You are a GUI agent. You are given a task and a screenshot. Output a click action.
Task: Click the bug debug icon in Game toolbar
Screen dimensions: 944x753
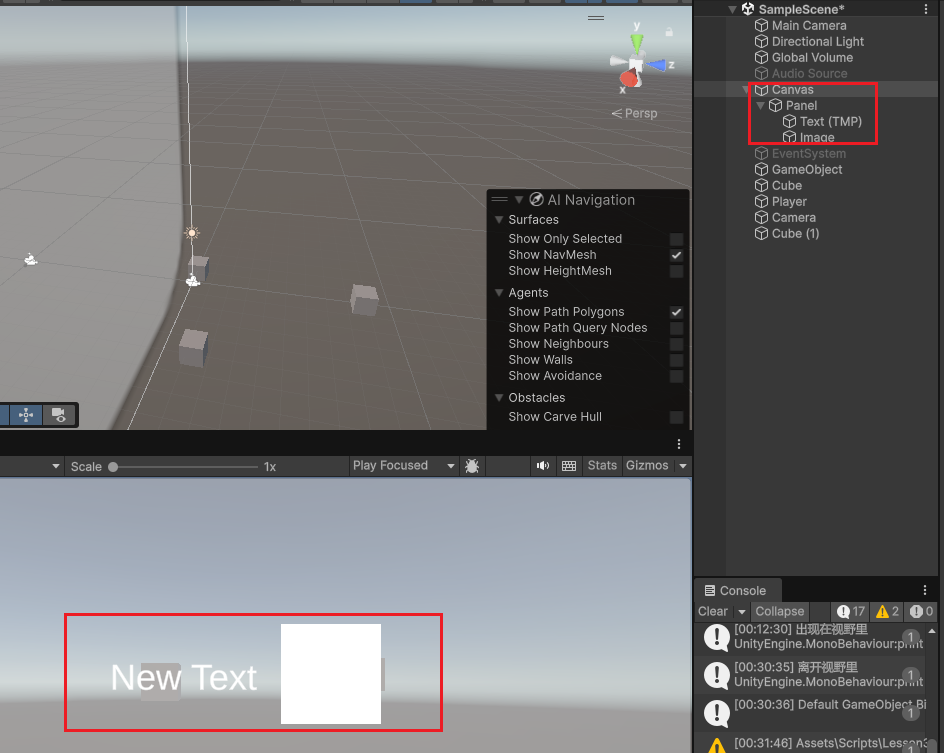click(x=472, y=466)
